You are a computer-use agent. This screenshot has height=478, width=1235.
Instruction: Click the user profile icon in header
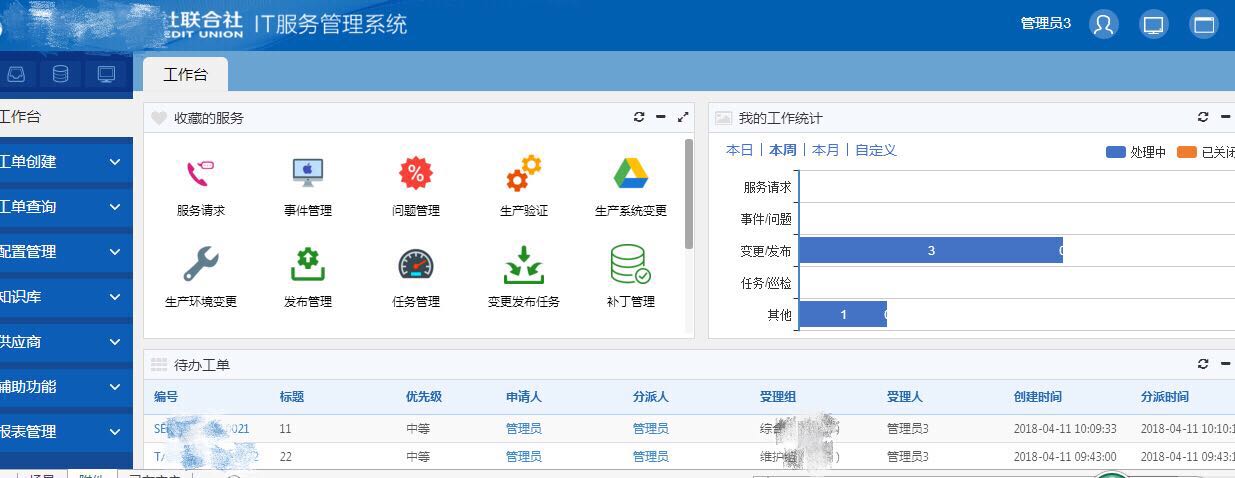pyautogui.click(x=1104, y=25)
